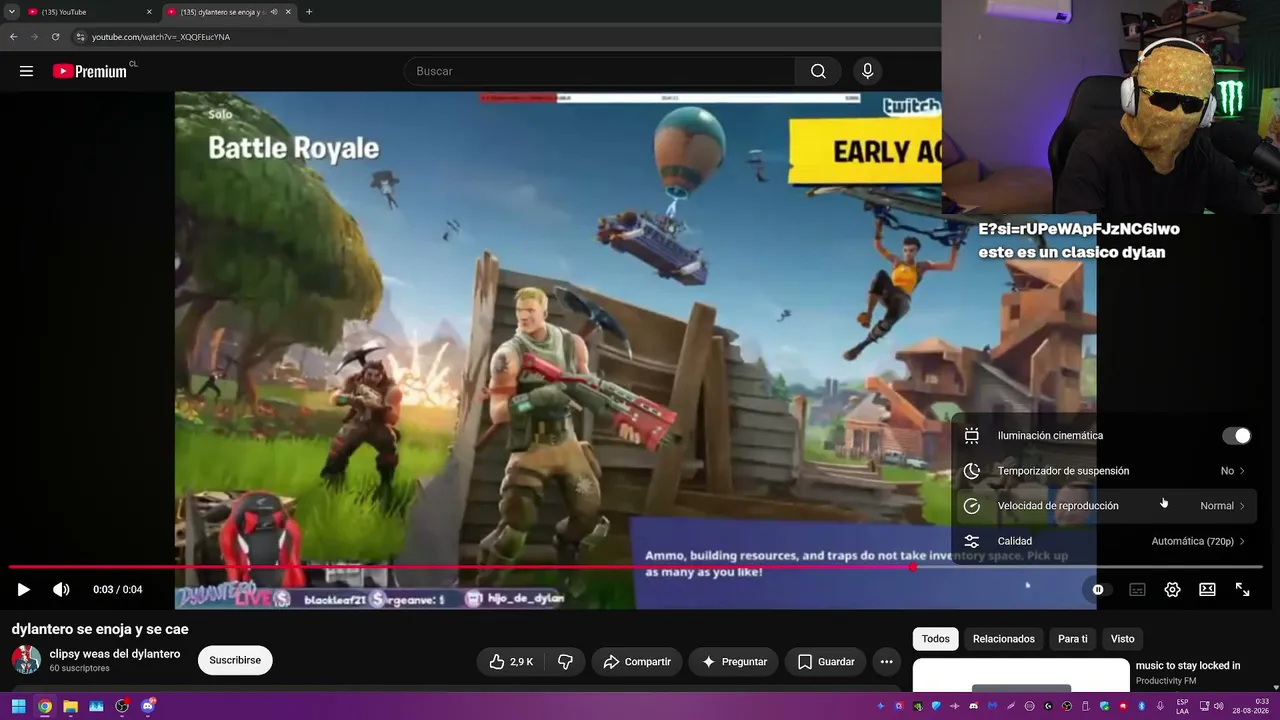Click the video title dylantero se enoja y se cae
1280x720 pixels.
100,629
